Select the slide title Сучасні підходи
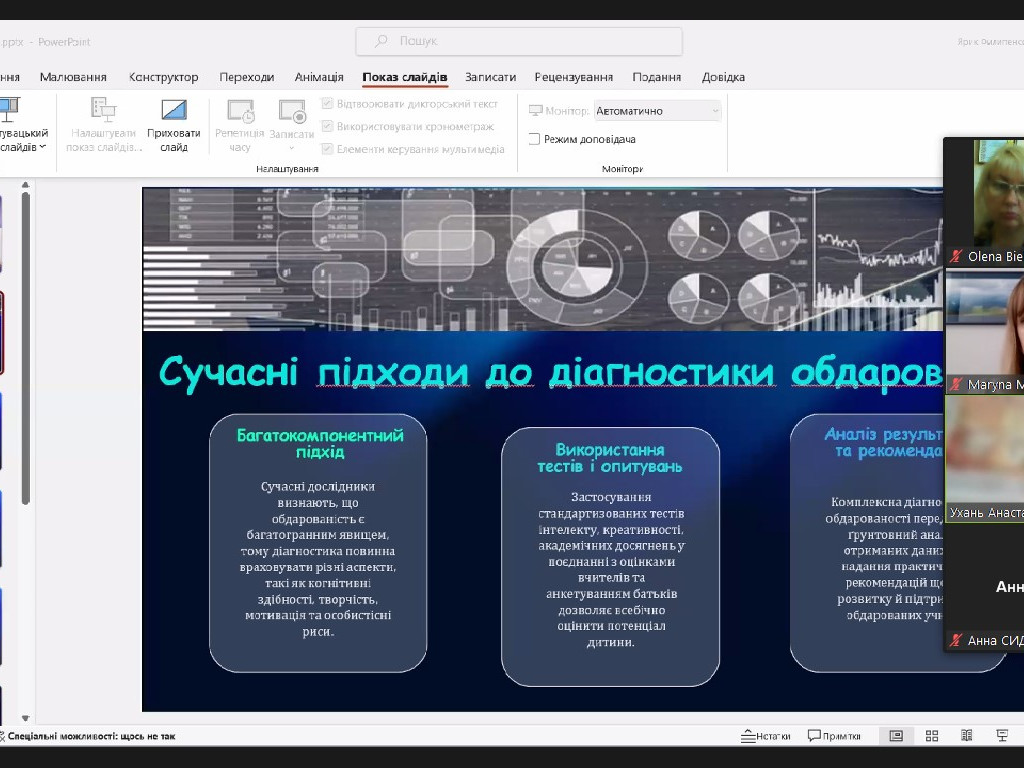This screenshot has width=1024, height=768. click(550, 374)
